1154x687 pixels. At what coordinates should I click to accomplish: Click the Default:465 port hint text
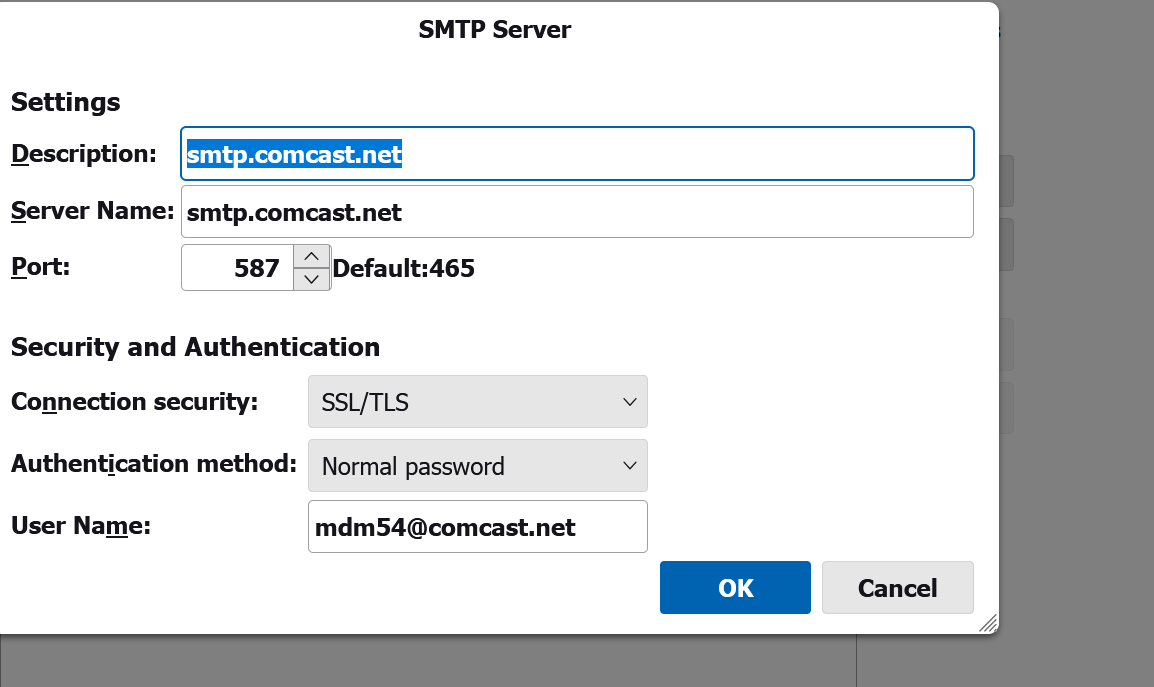(x=403, y=268)
